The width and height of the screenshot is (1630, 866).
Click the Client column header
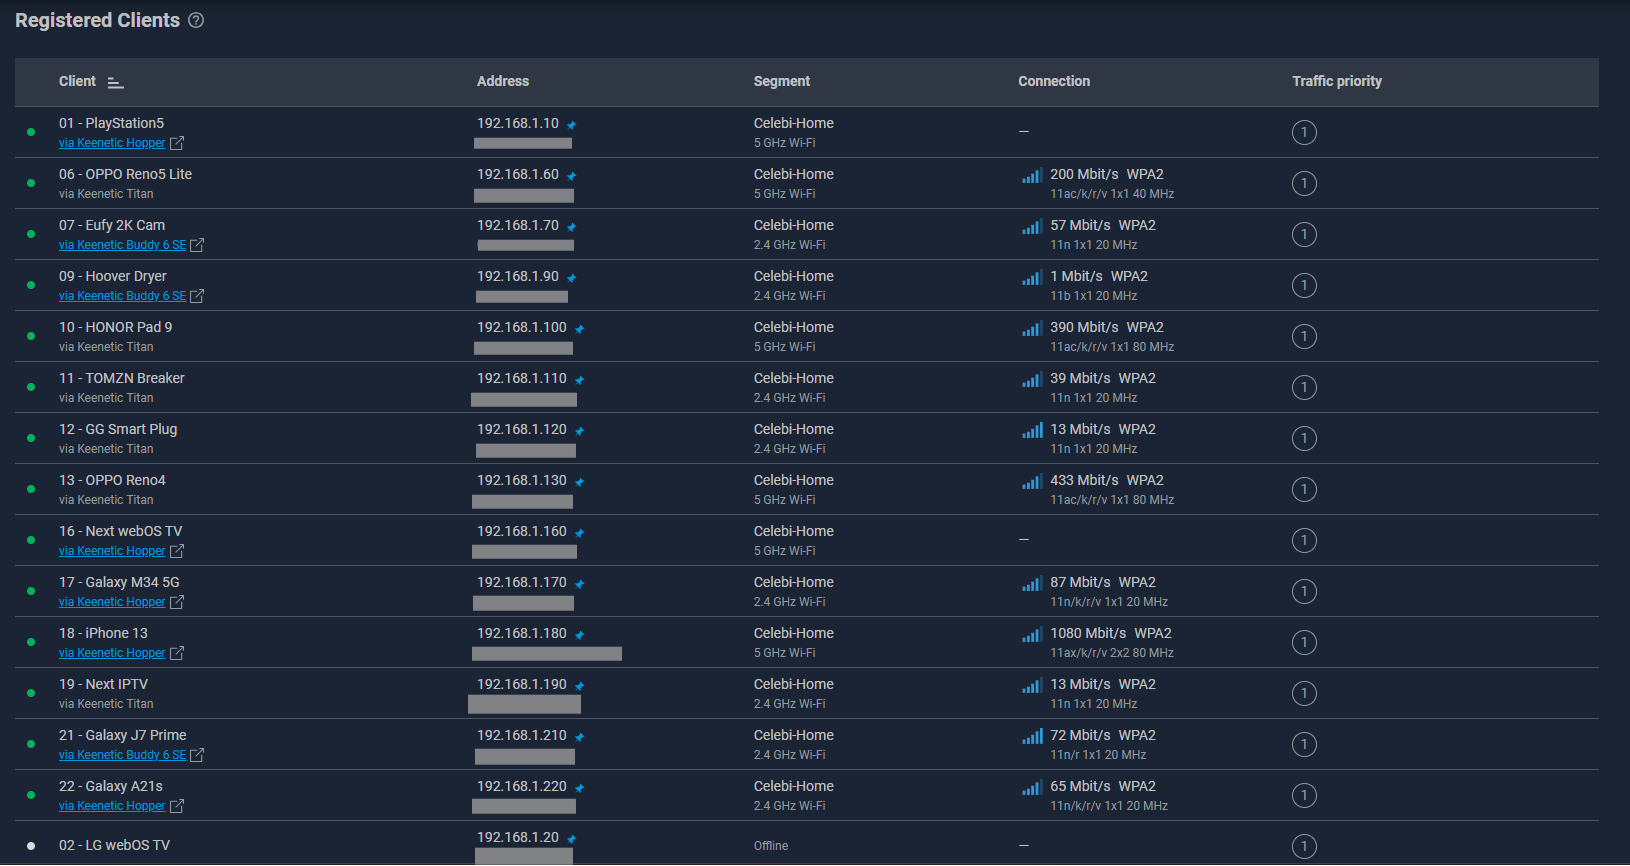tap(77, 81)
